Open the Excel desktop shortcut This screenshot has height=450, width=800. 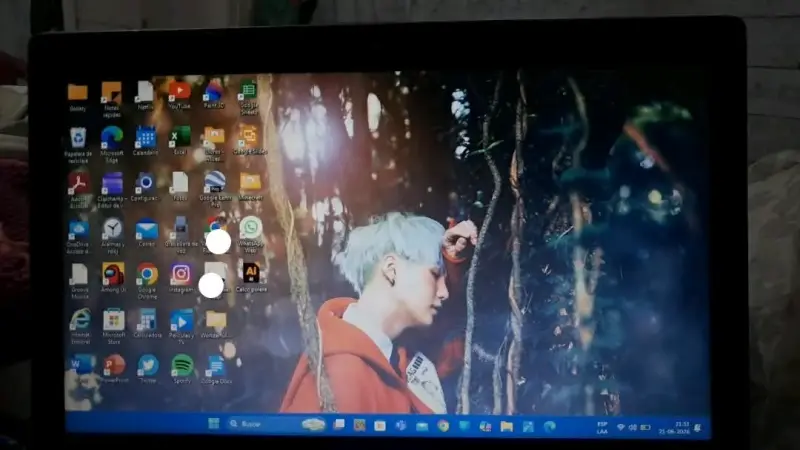(180, 141)
